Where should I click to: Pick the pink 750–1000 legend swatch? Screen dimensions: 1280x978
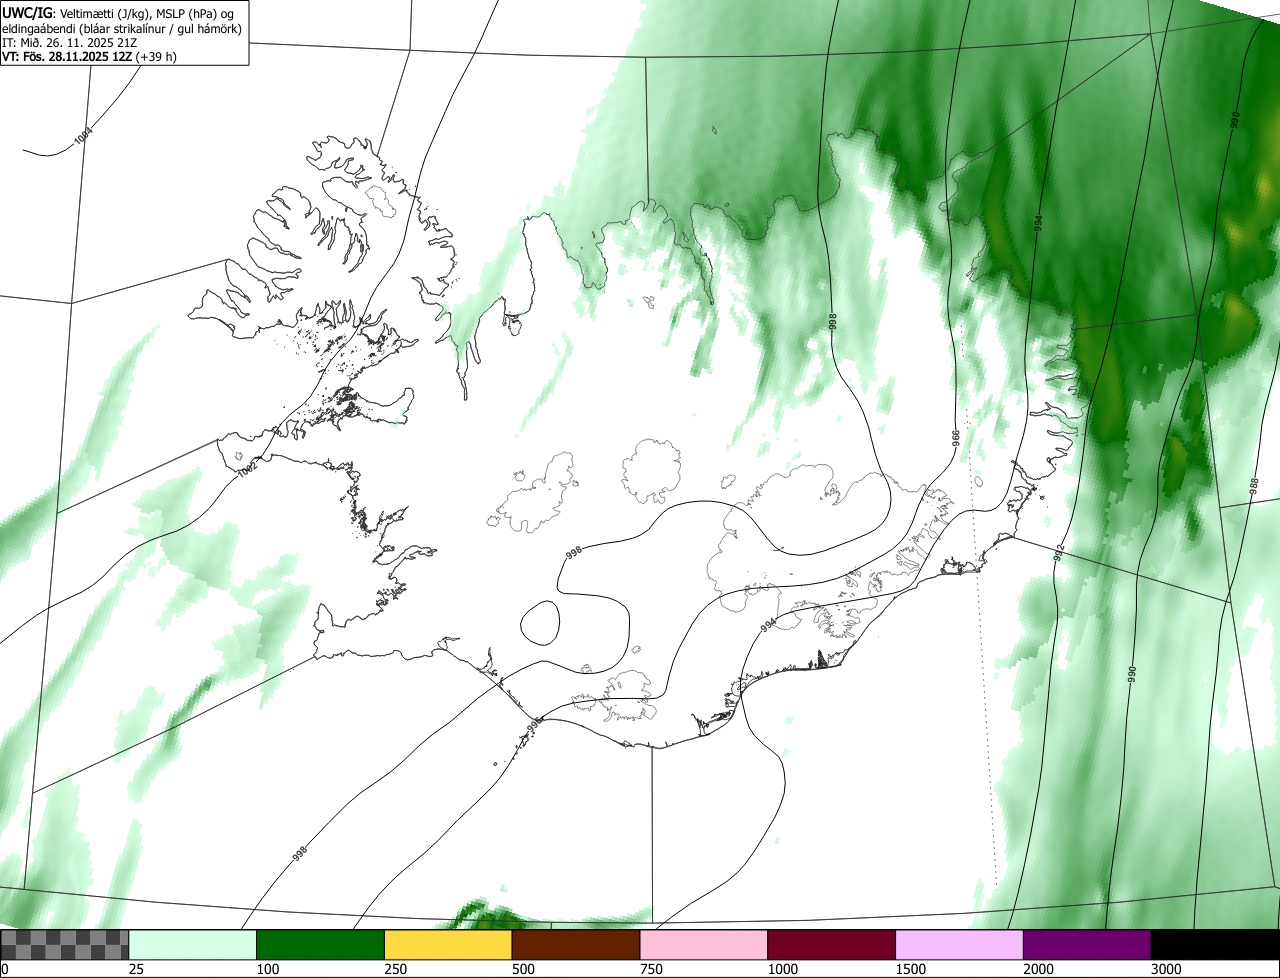704,945
